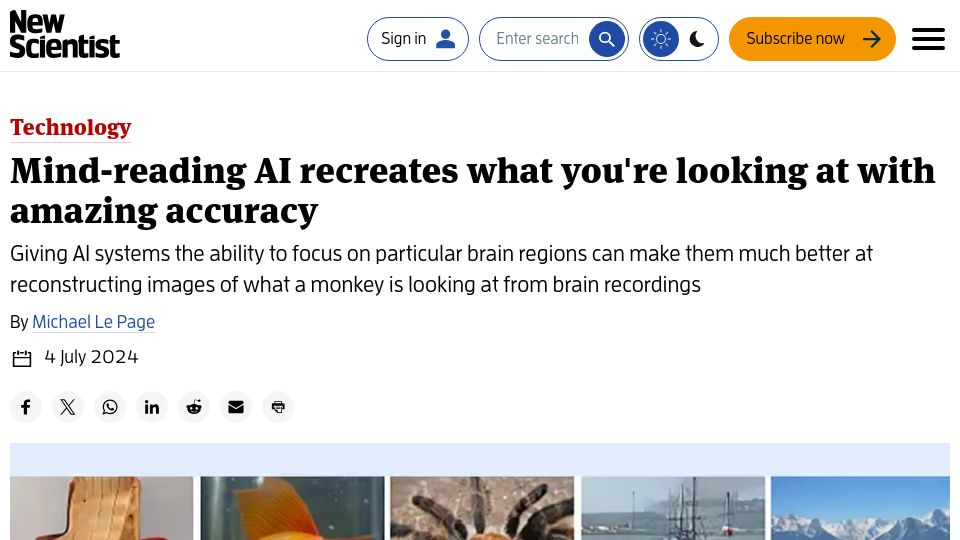This screenshot has width=960, height=540.
Task: Focus the Enter search field
Action: tap(537, 39)
